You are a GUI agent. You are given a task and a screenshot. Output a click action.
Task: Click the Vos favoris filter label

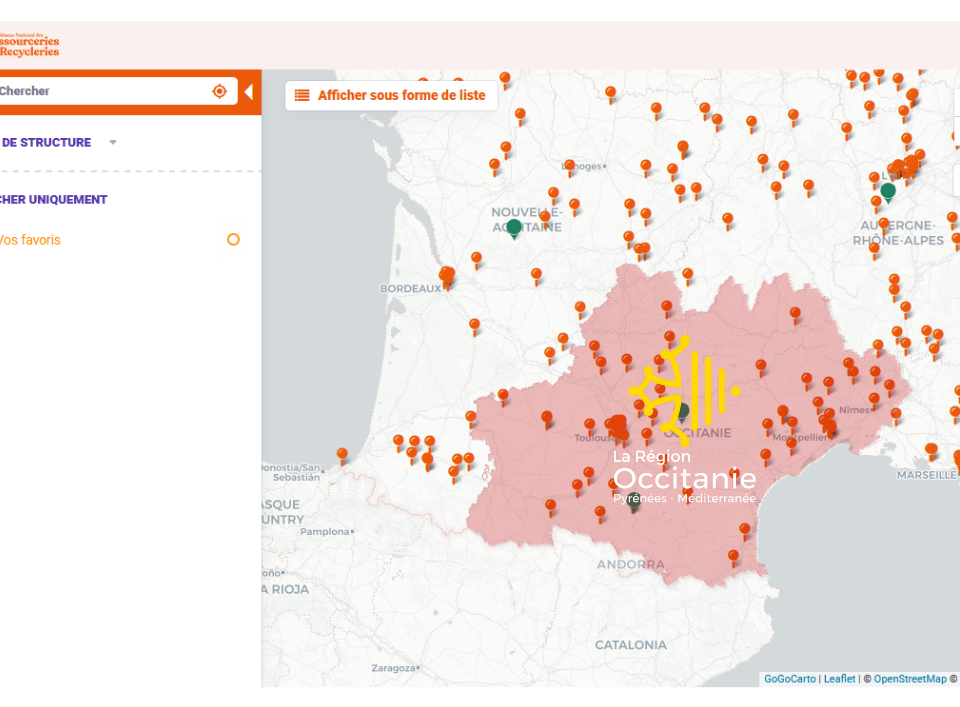click(x=30, y=240)
